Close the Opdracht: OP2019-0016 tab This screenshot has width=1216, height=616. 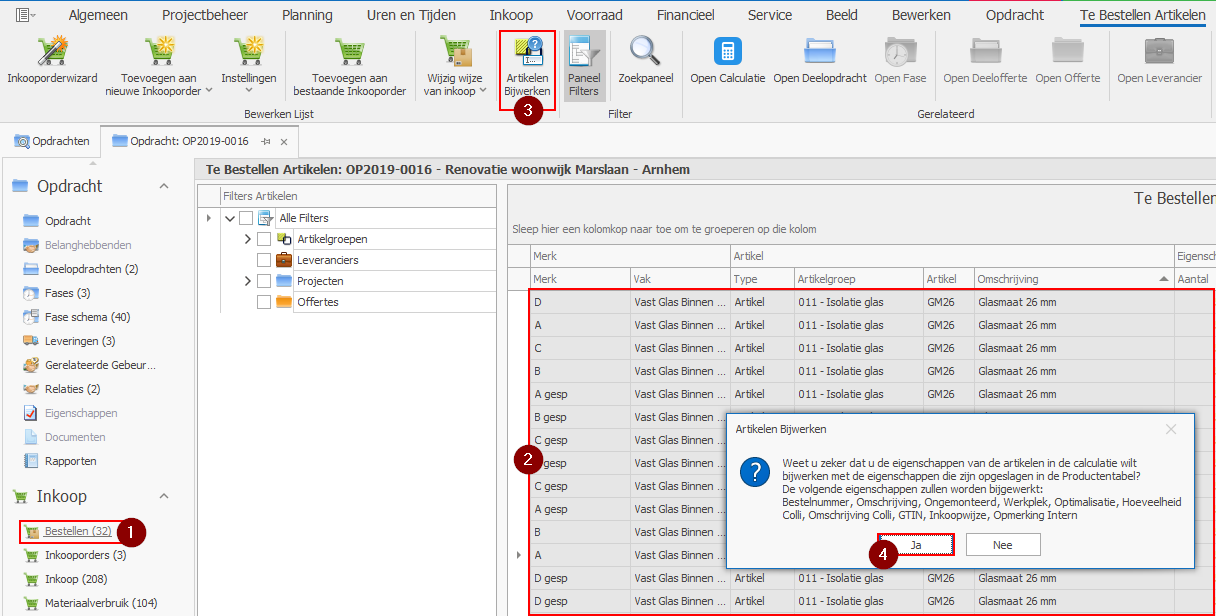point(284,142)
